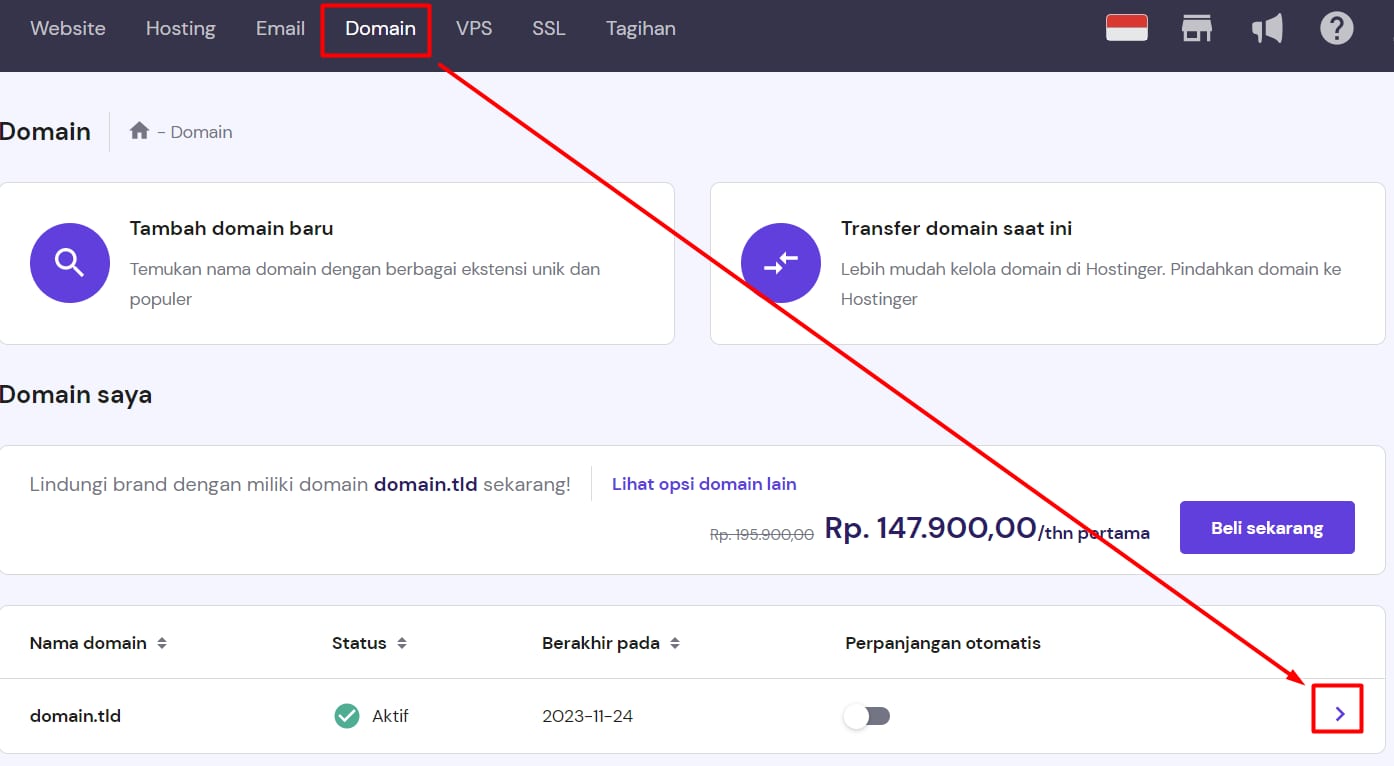Open the help question mark icon

(1336, 28)
